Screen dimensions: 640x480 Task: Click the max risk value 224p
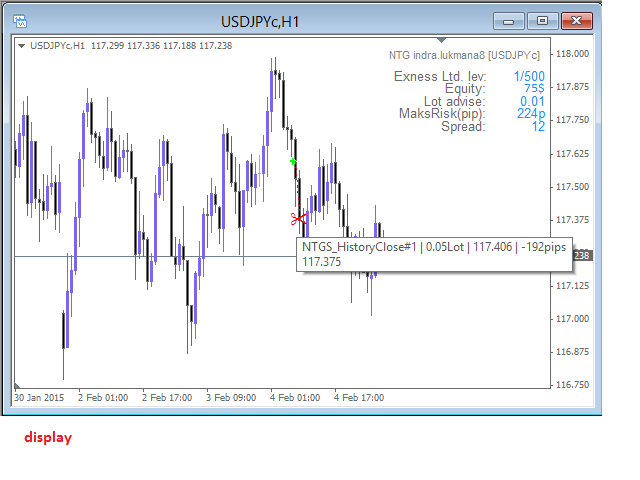pyautogui.click(x=531, y=113)
